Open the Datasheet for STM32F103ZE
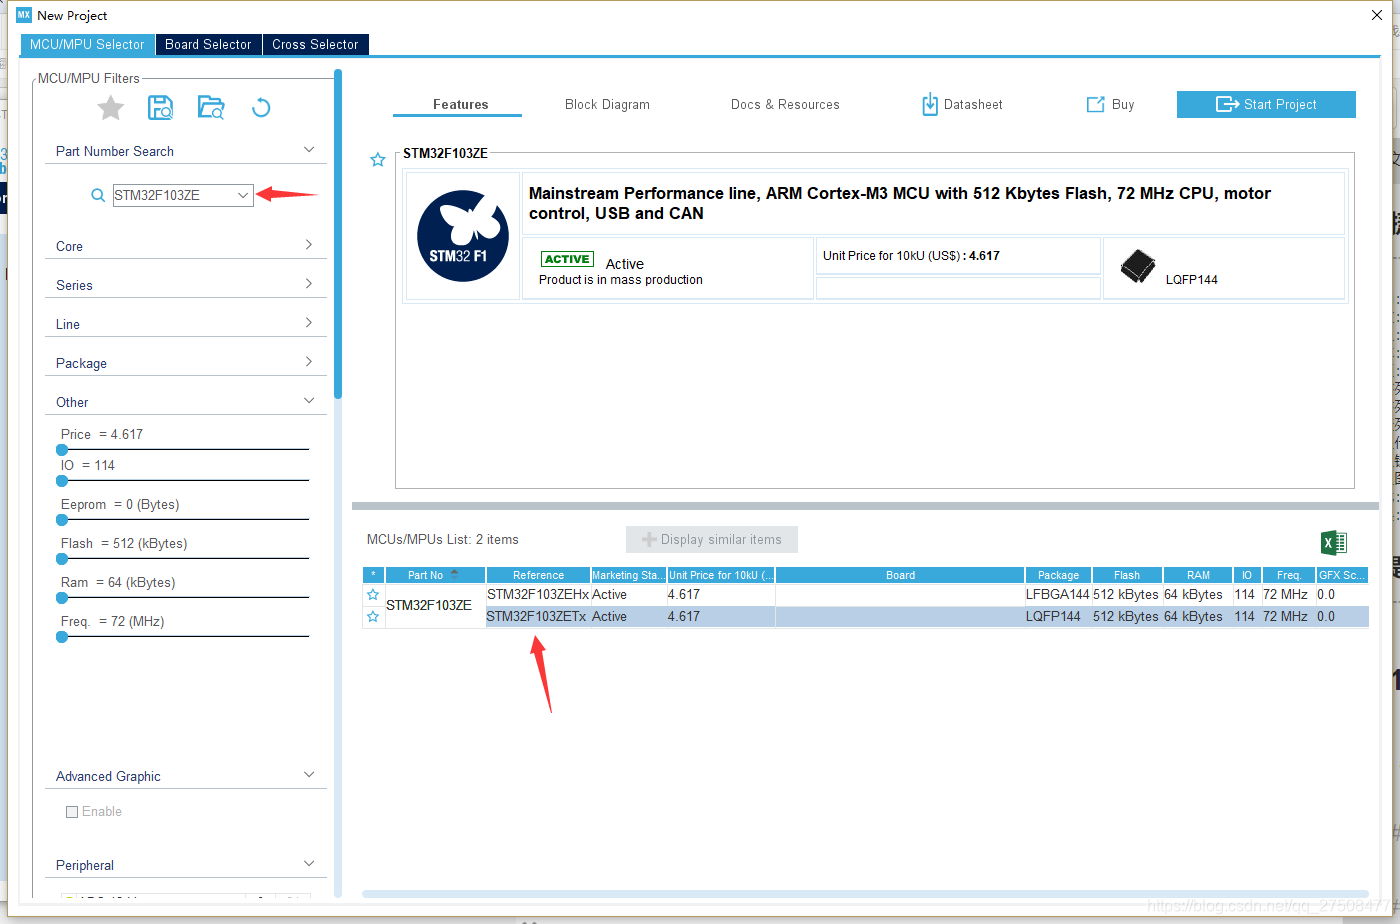The height and width of the screenshot is (924, 1400). click(962, 104)
